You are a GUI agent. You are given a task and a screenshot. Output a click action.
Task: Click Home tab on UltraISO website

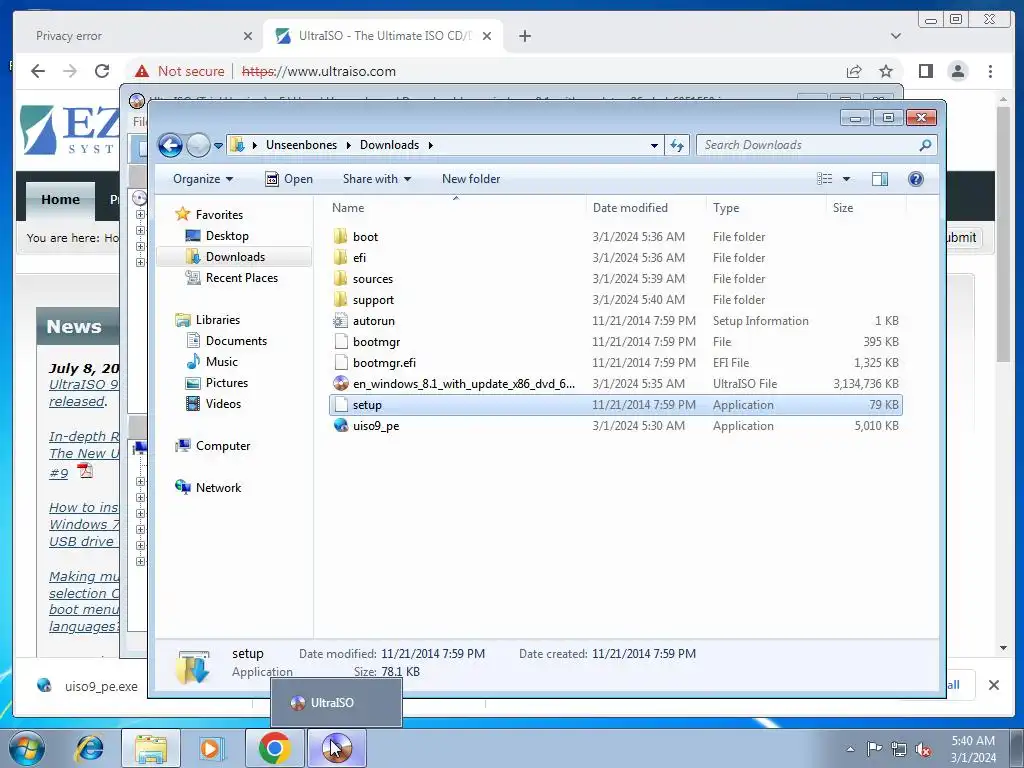tap(60, 199)
